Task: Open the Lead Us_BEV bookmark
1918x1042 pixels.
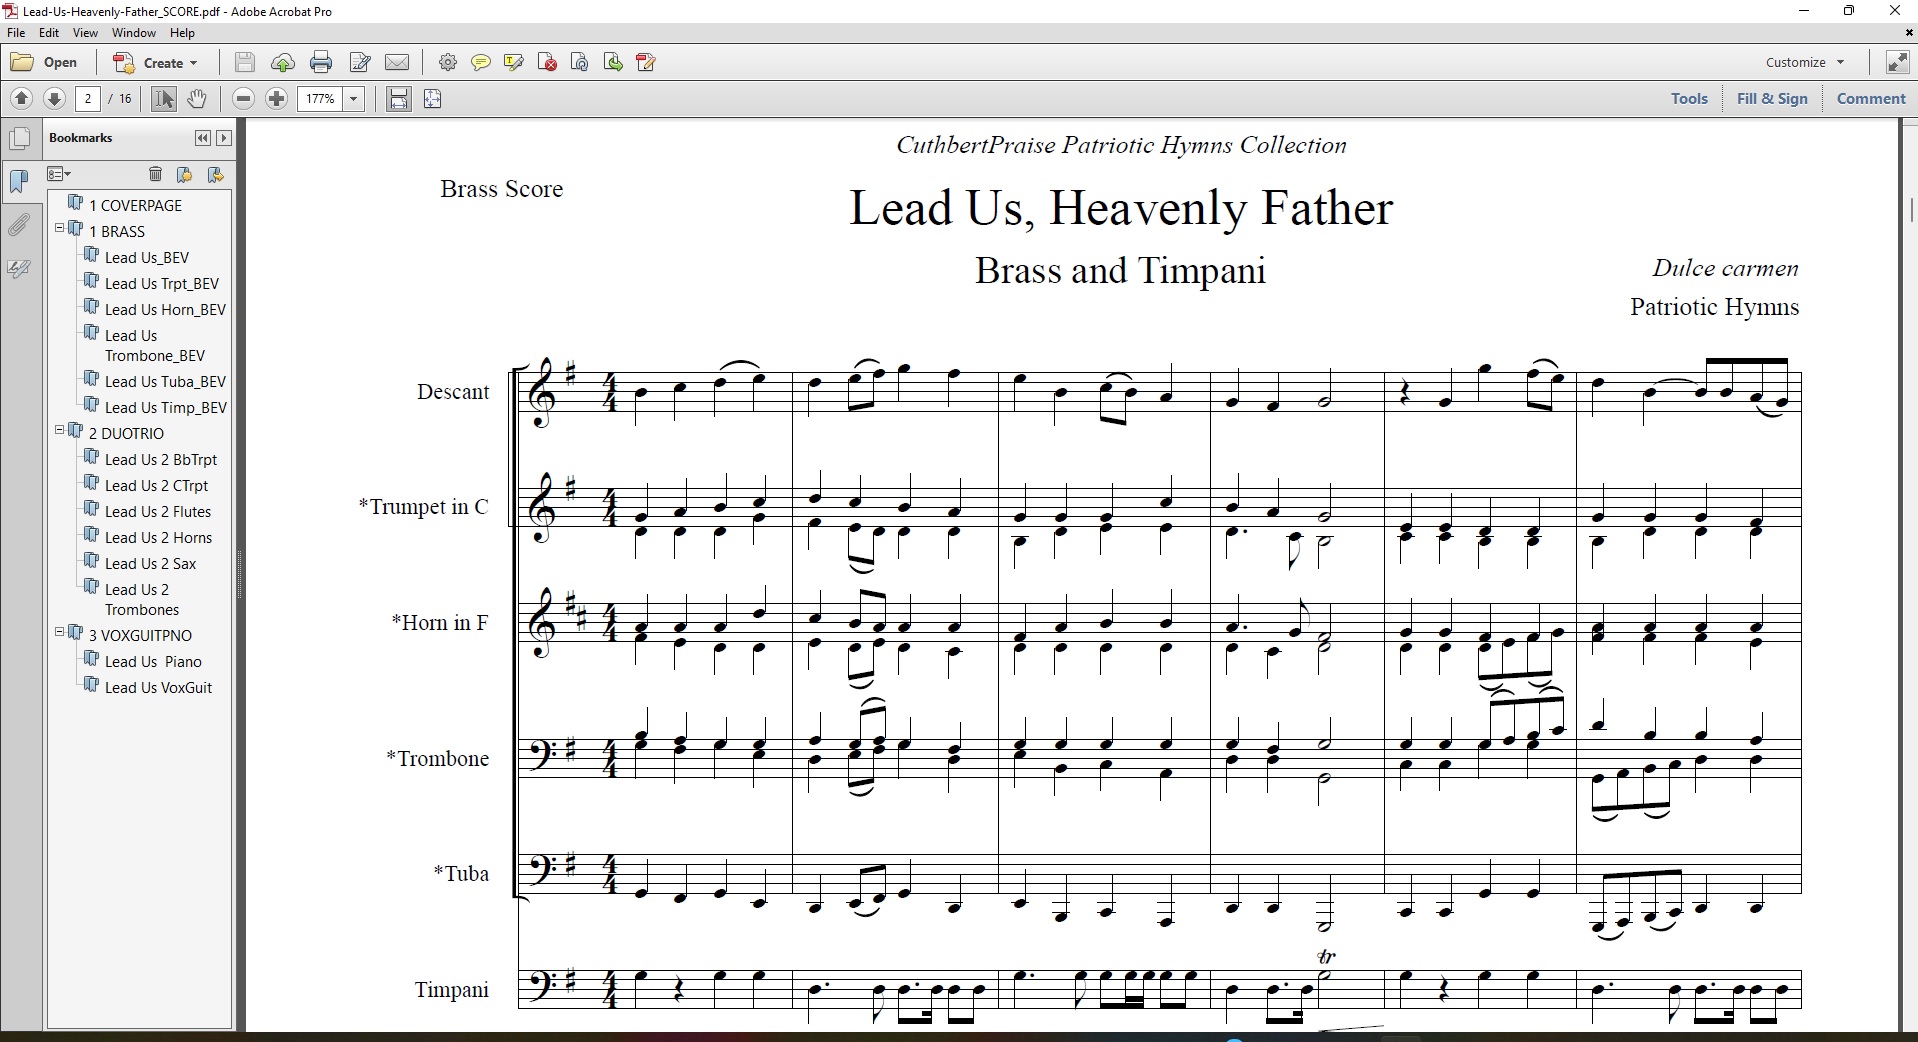Action: point(147,258)
